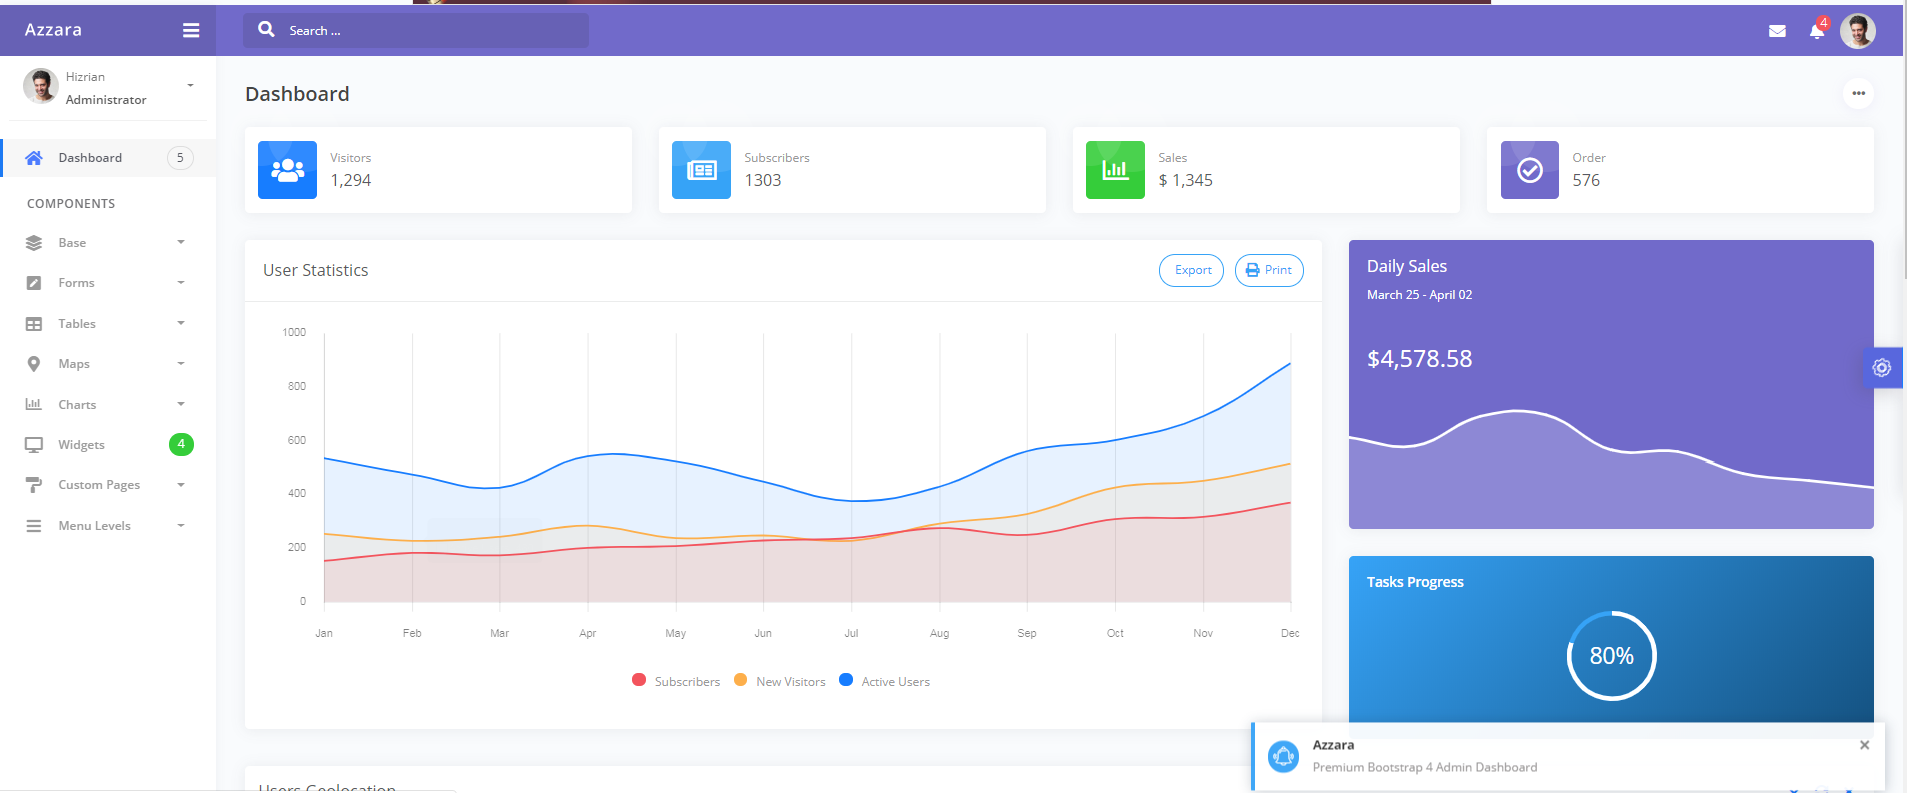Click the search magnifier icon

point(266,30)
